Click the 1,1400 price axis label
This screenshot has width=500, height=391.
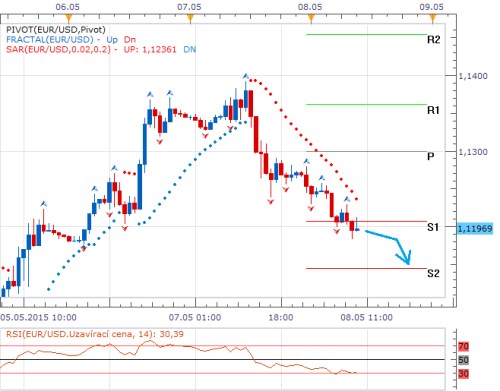(473, 76)
